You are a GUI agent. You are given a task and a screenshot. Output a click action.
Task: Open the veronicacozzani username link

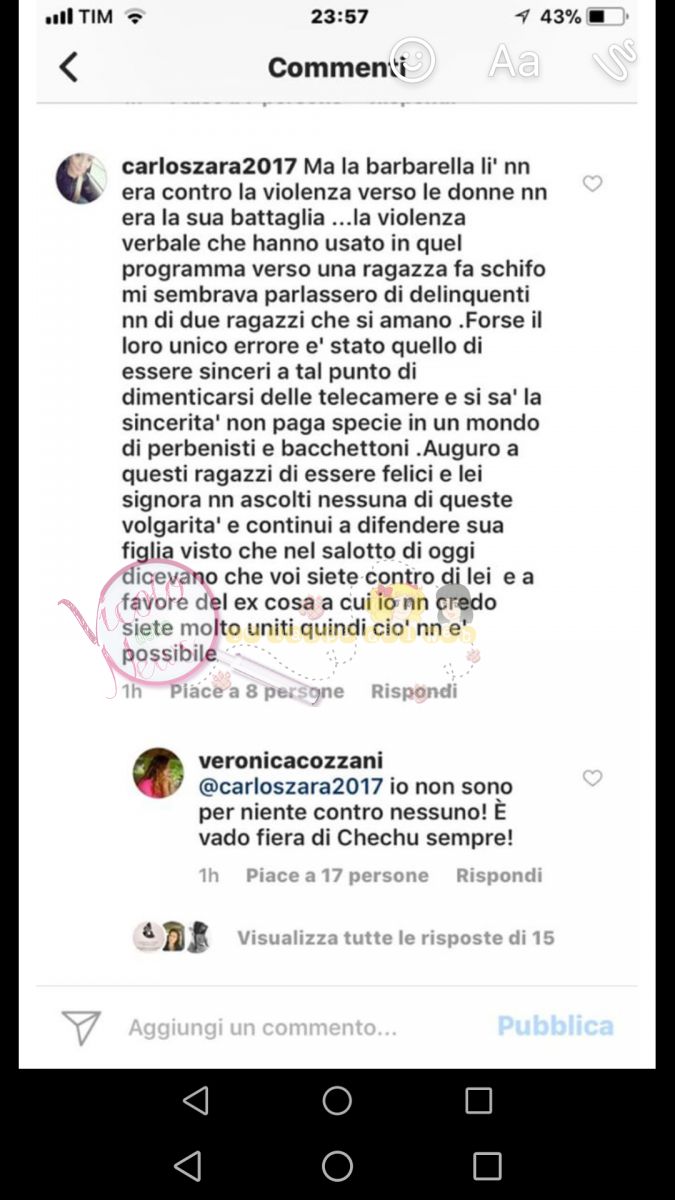[x=291, y=761]
